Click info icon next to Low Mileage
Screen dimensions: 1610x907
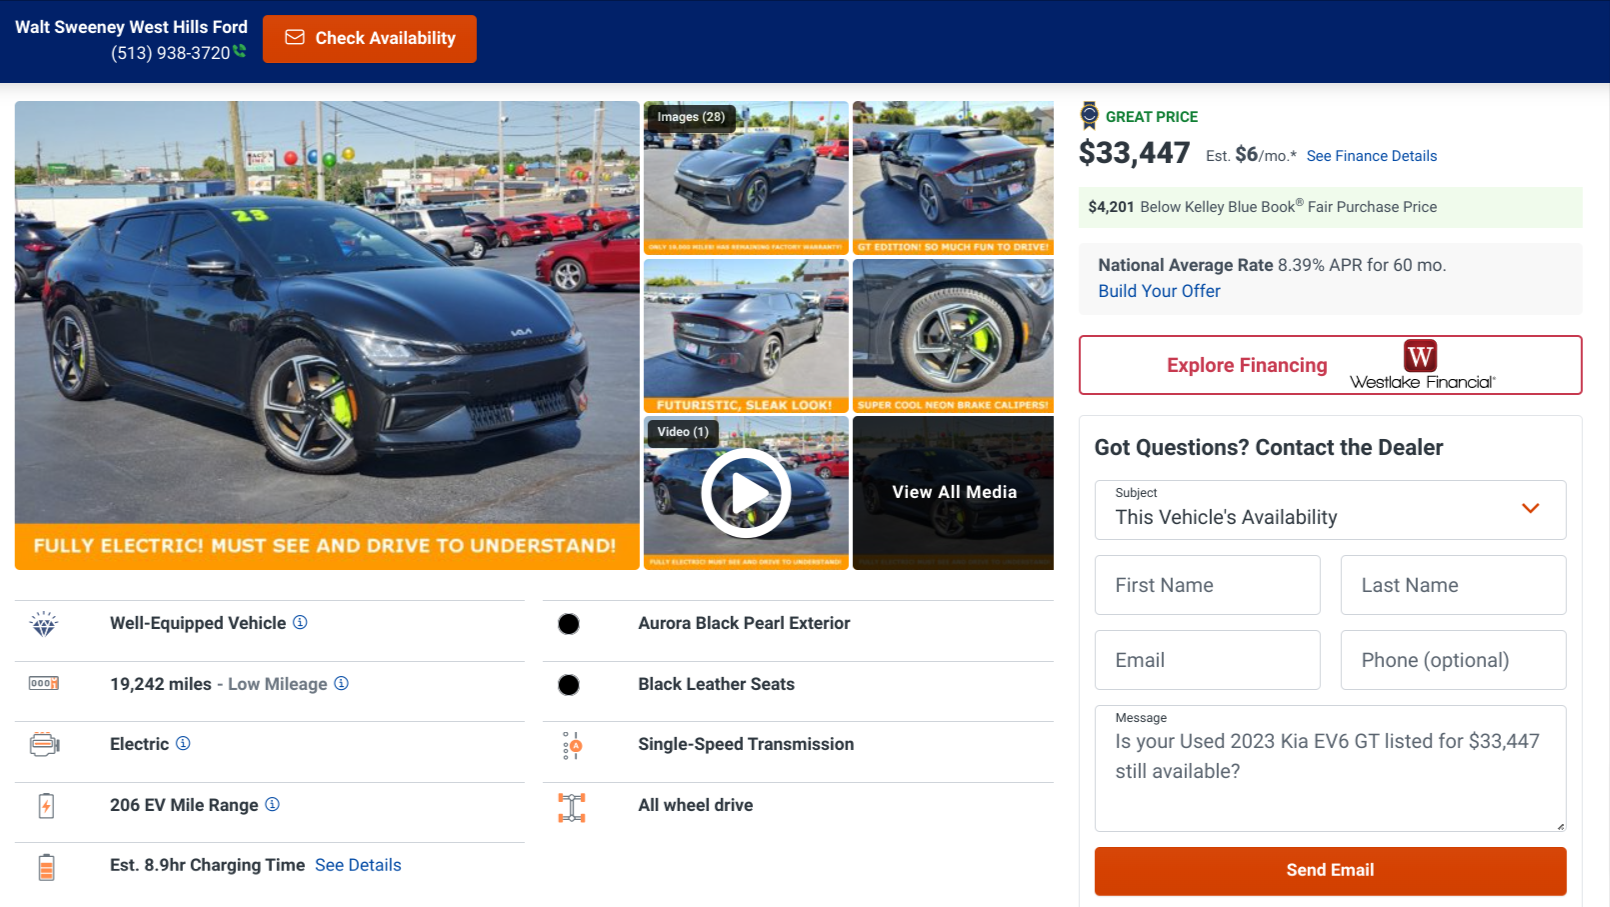[x=341, y=683]
